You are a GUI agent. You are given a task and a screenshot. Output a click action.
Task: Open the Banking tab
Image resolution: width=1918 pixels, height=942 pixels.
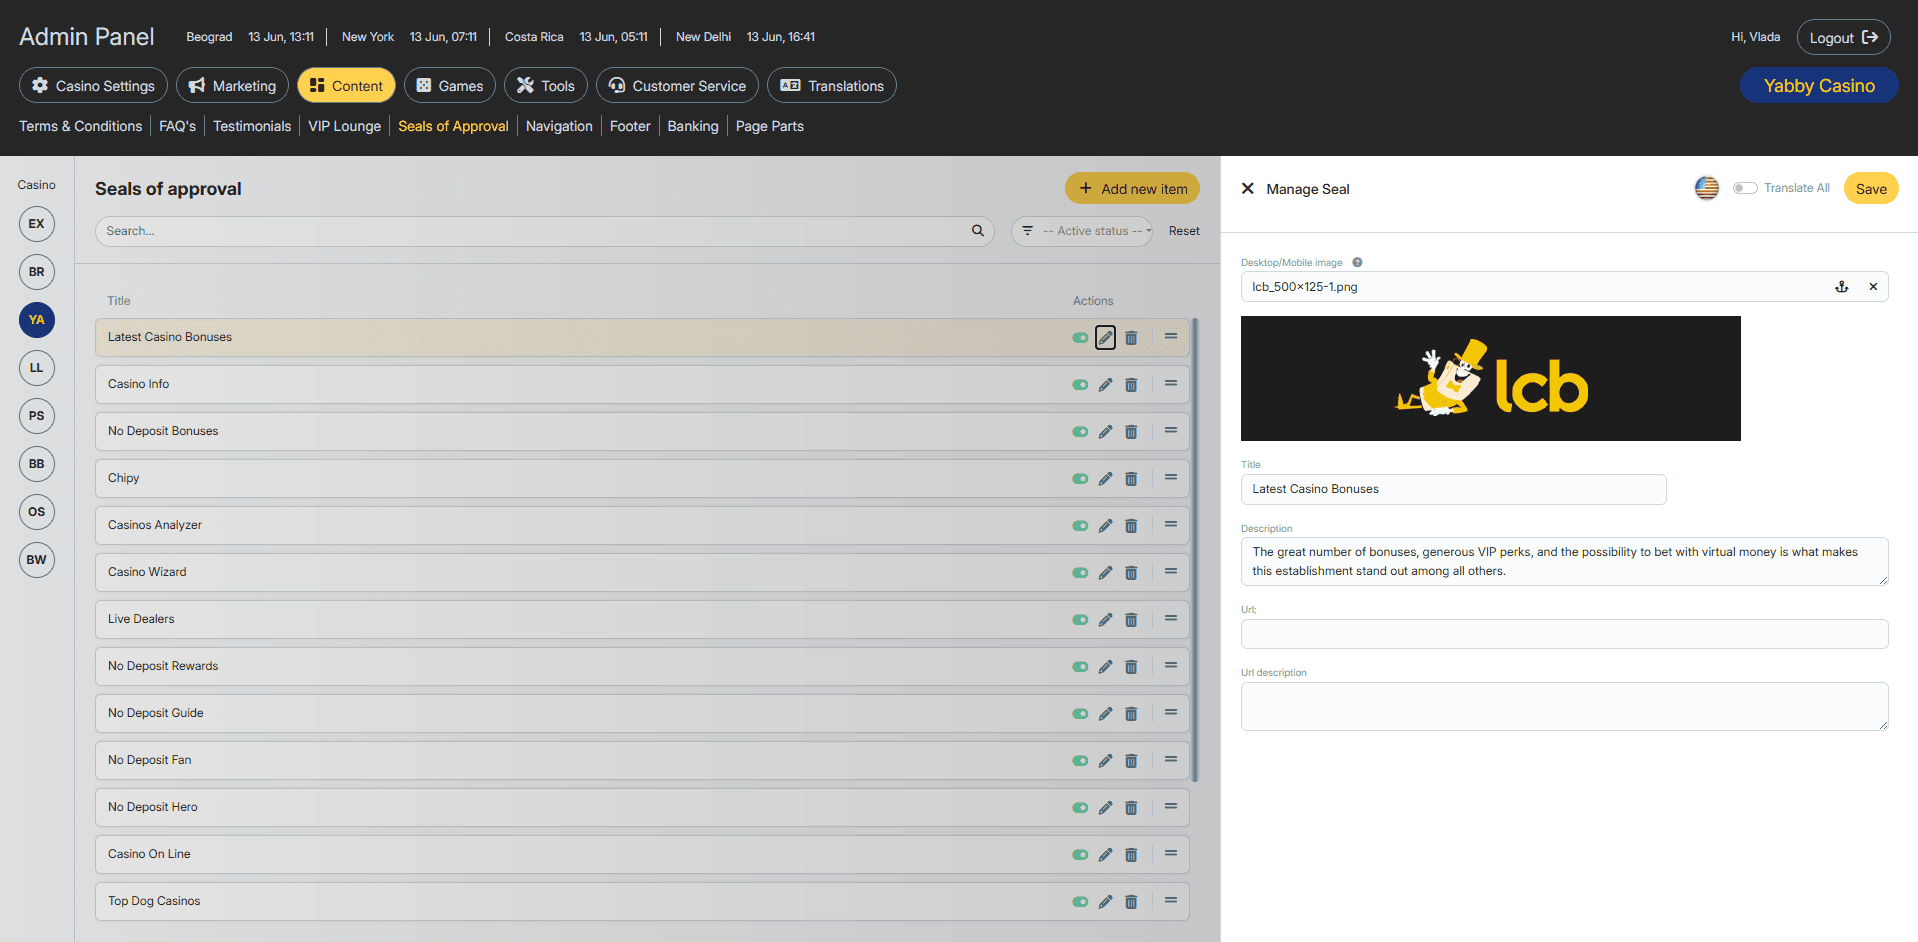[693, 126]
